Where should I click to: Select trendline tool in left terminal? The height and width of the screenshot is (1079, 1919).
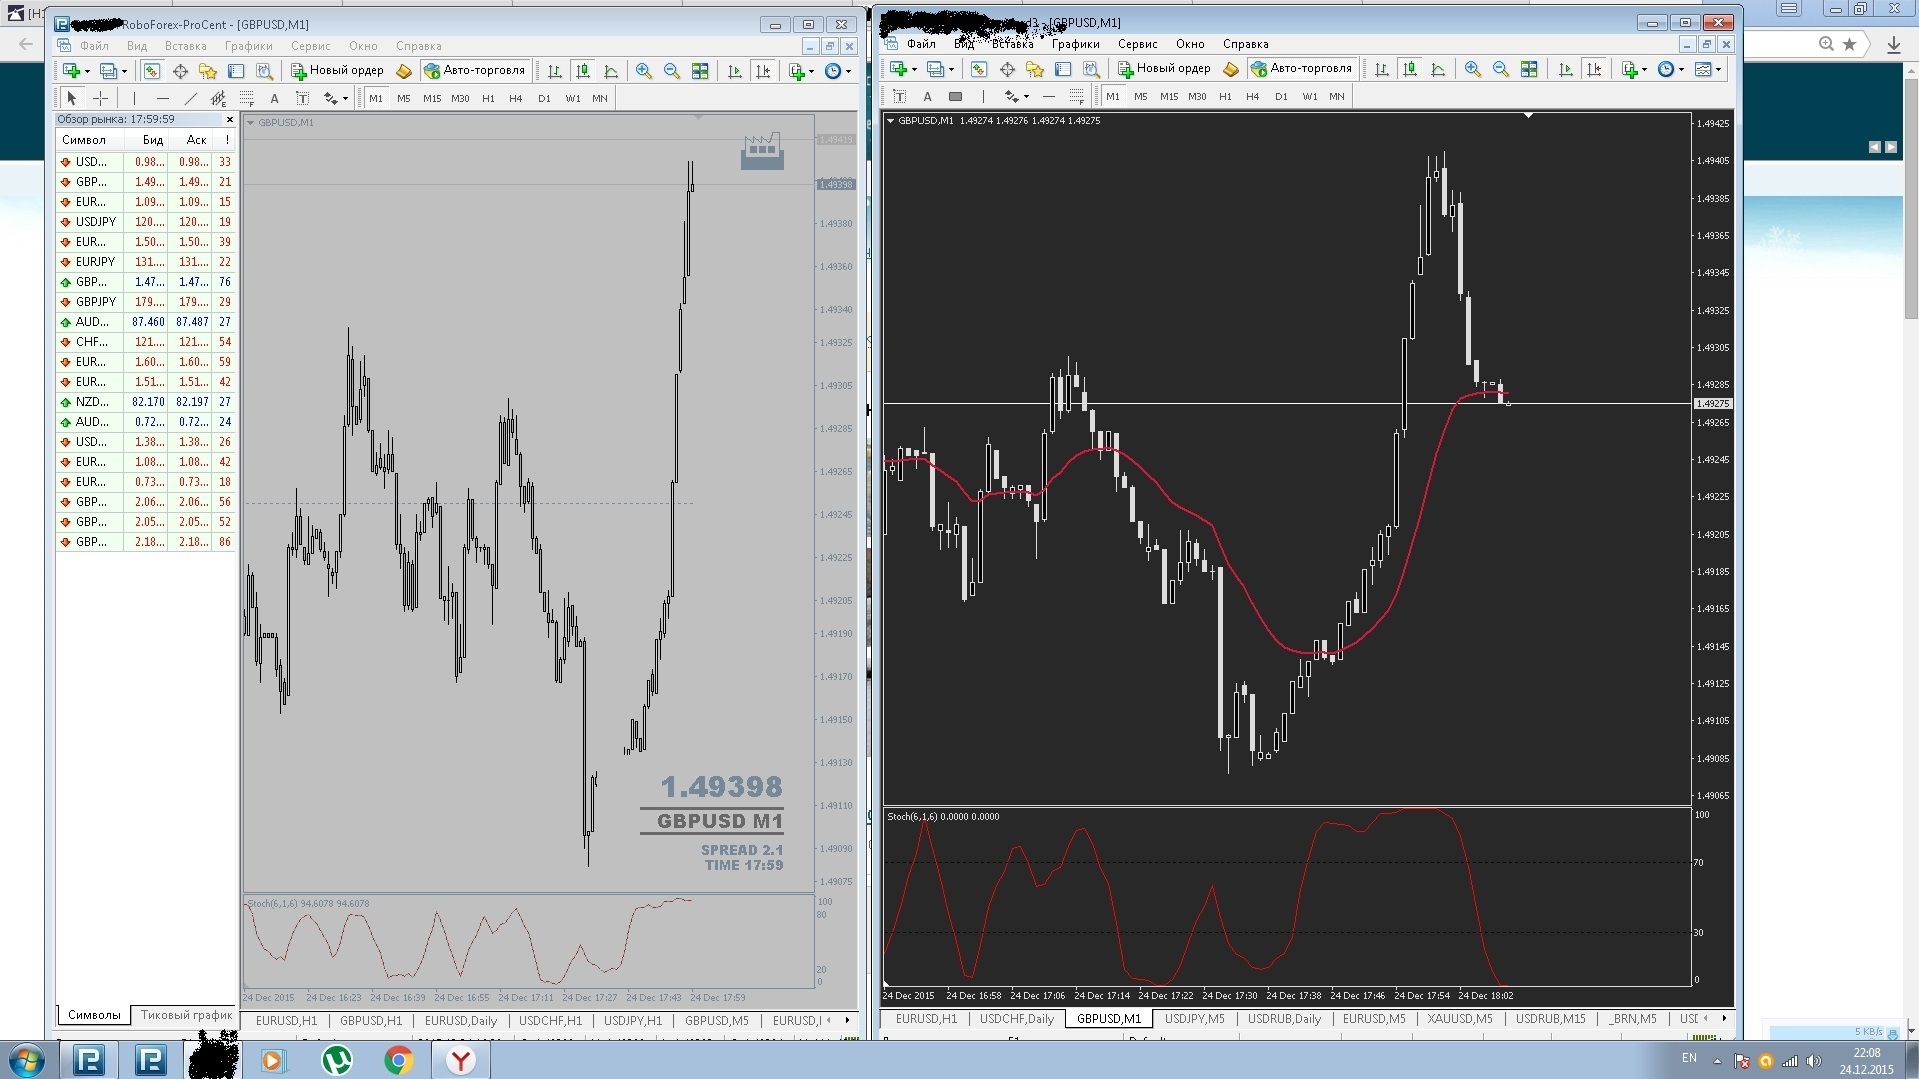(x=190, y=98)
